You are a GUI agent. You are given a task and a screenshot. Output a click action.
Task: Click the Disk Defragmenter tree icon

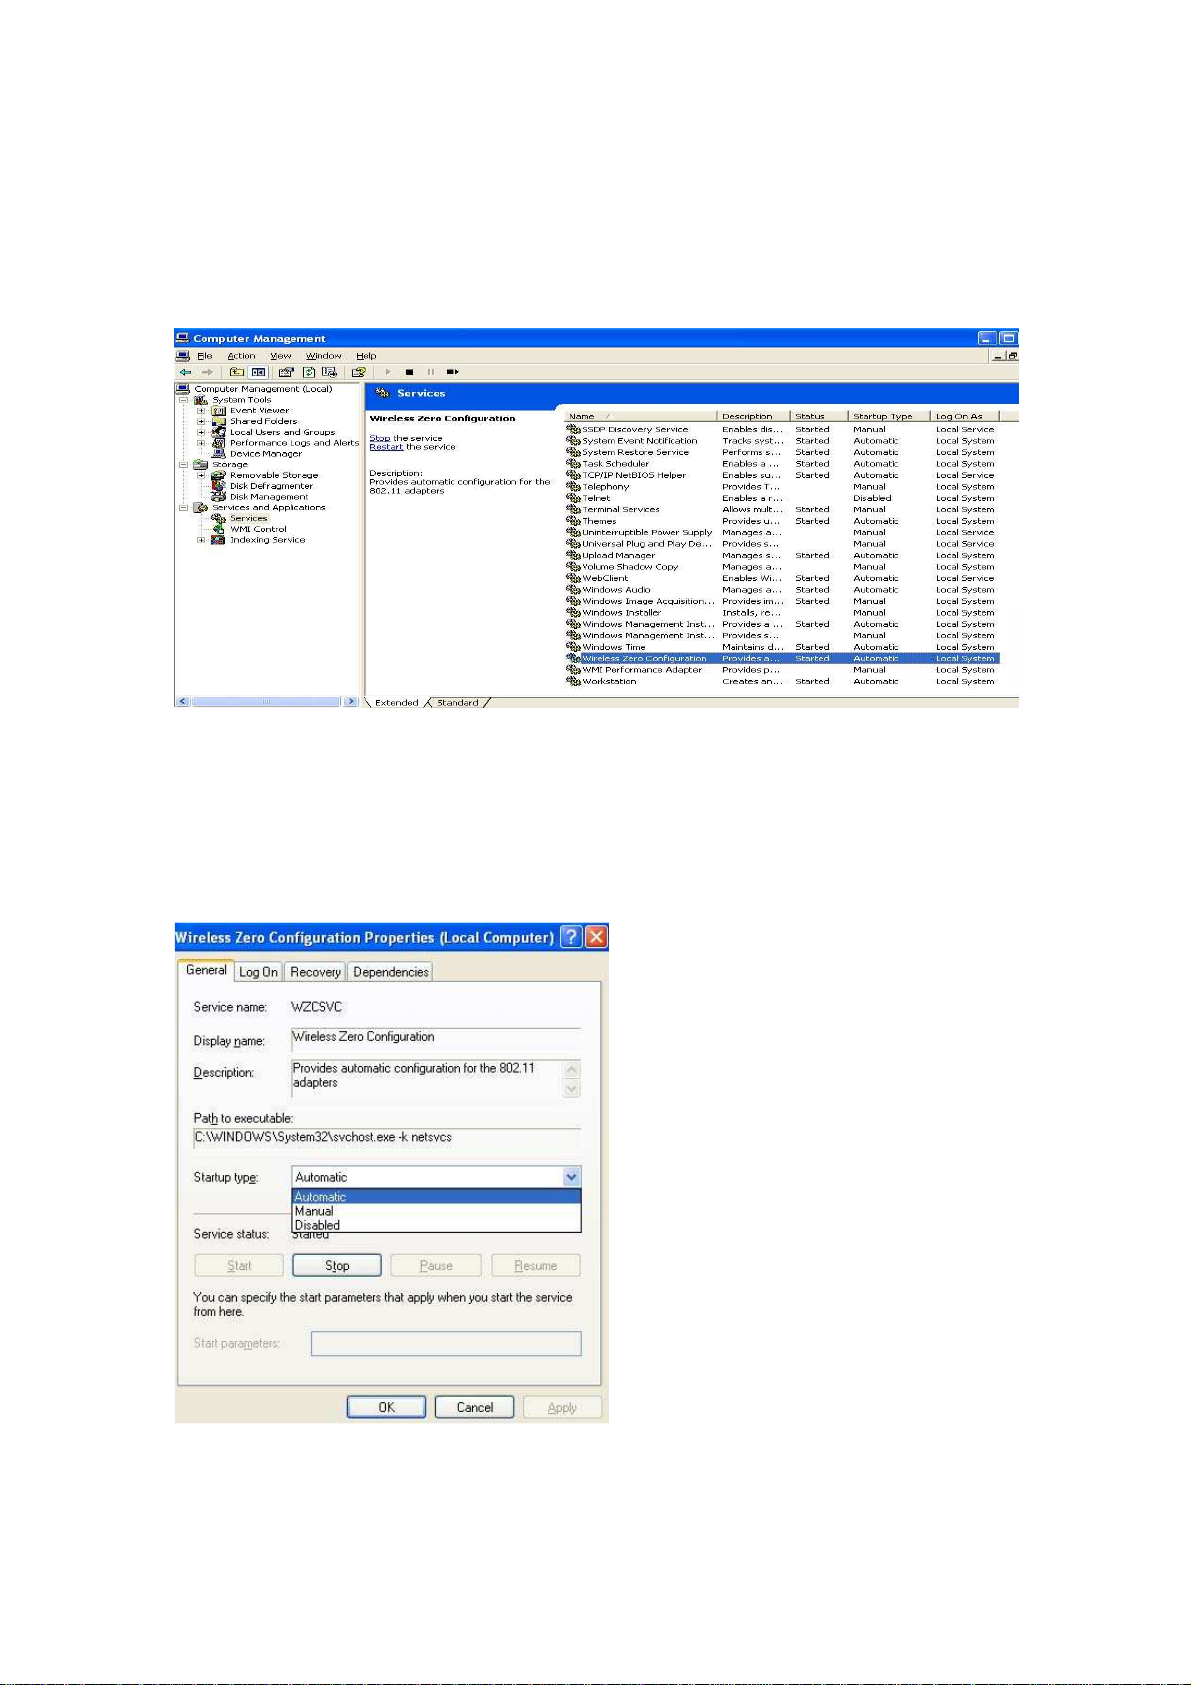tap(219, 486)
